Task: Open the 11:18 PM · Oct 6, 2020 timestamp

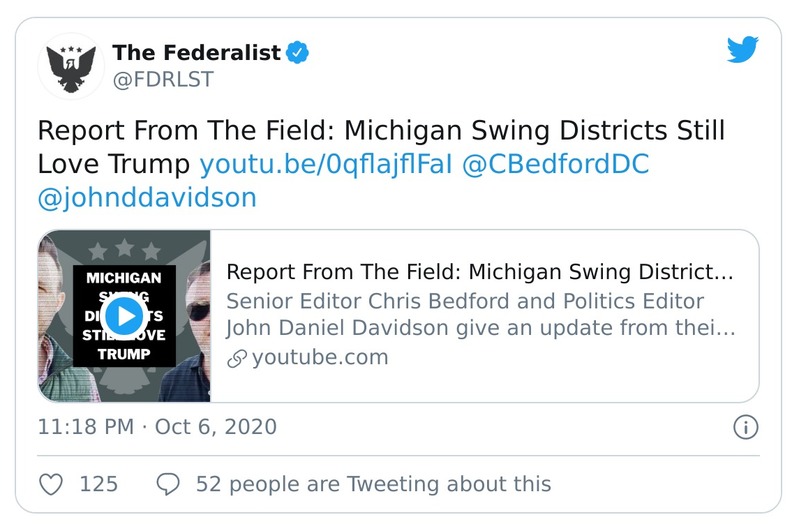Action: pyautogui.click(x=157, y=428)
